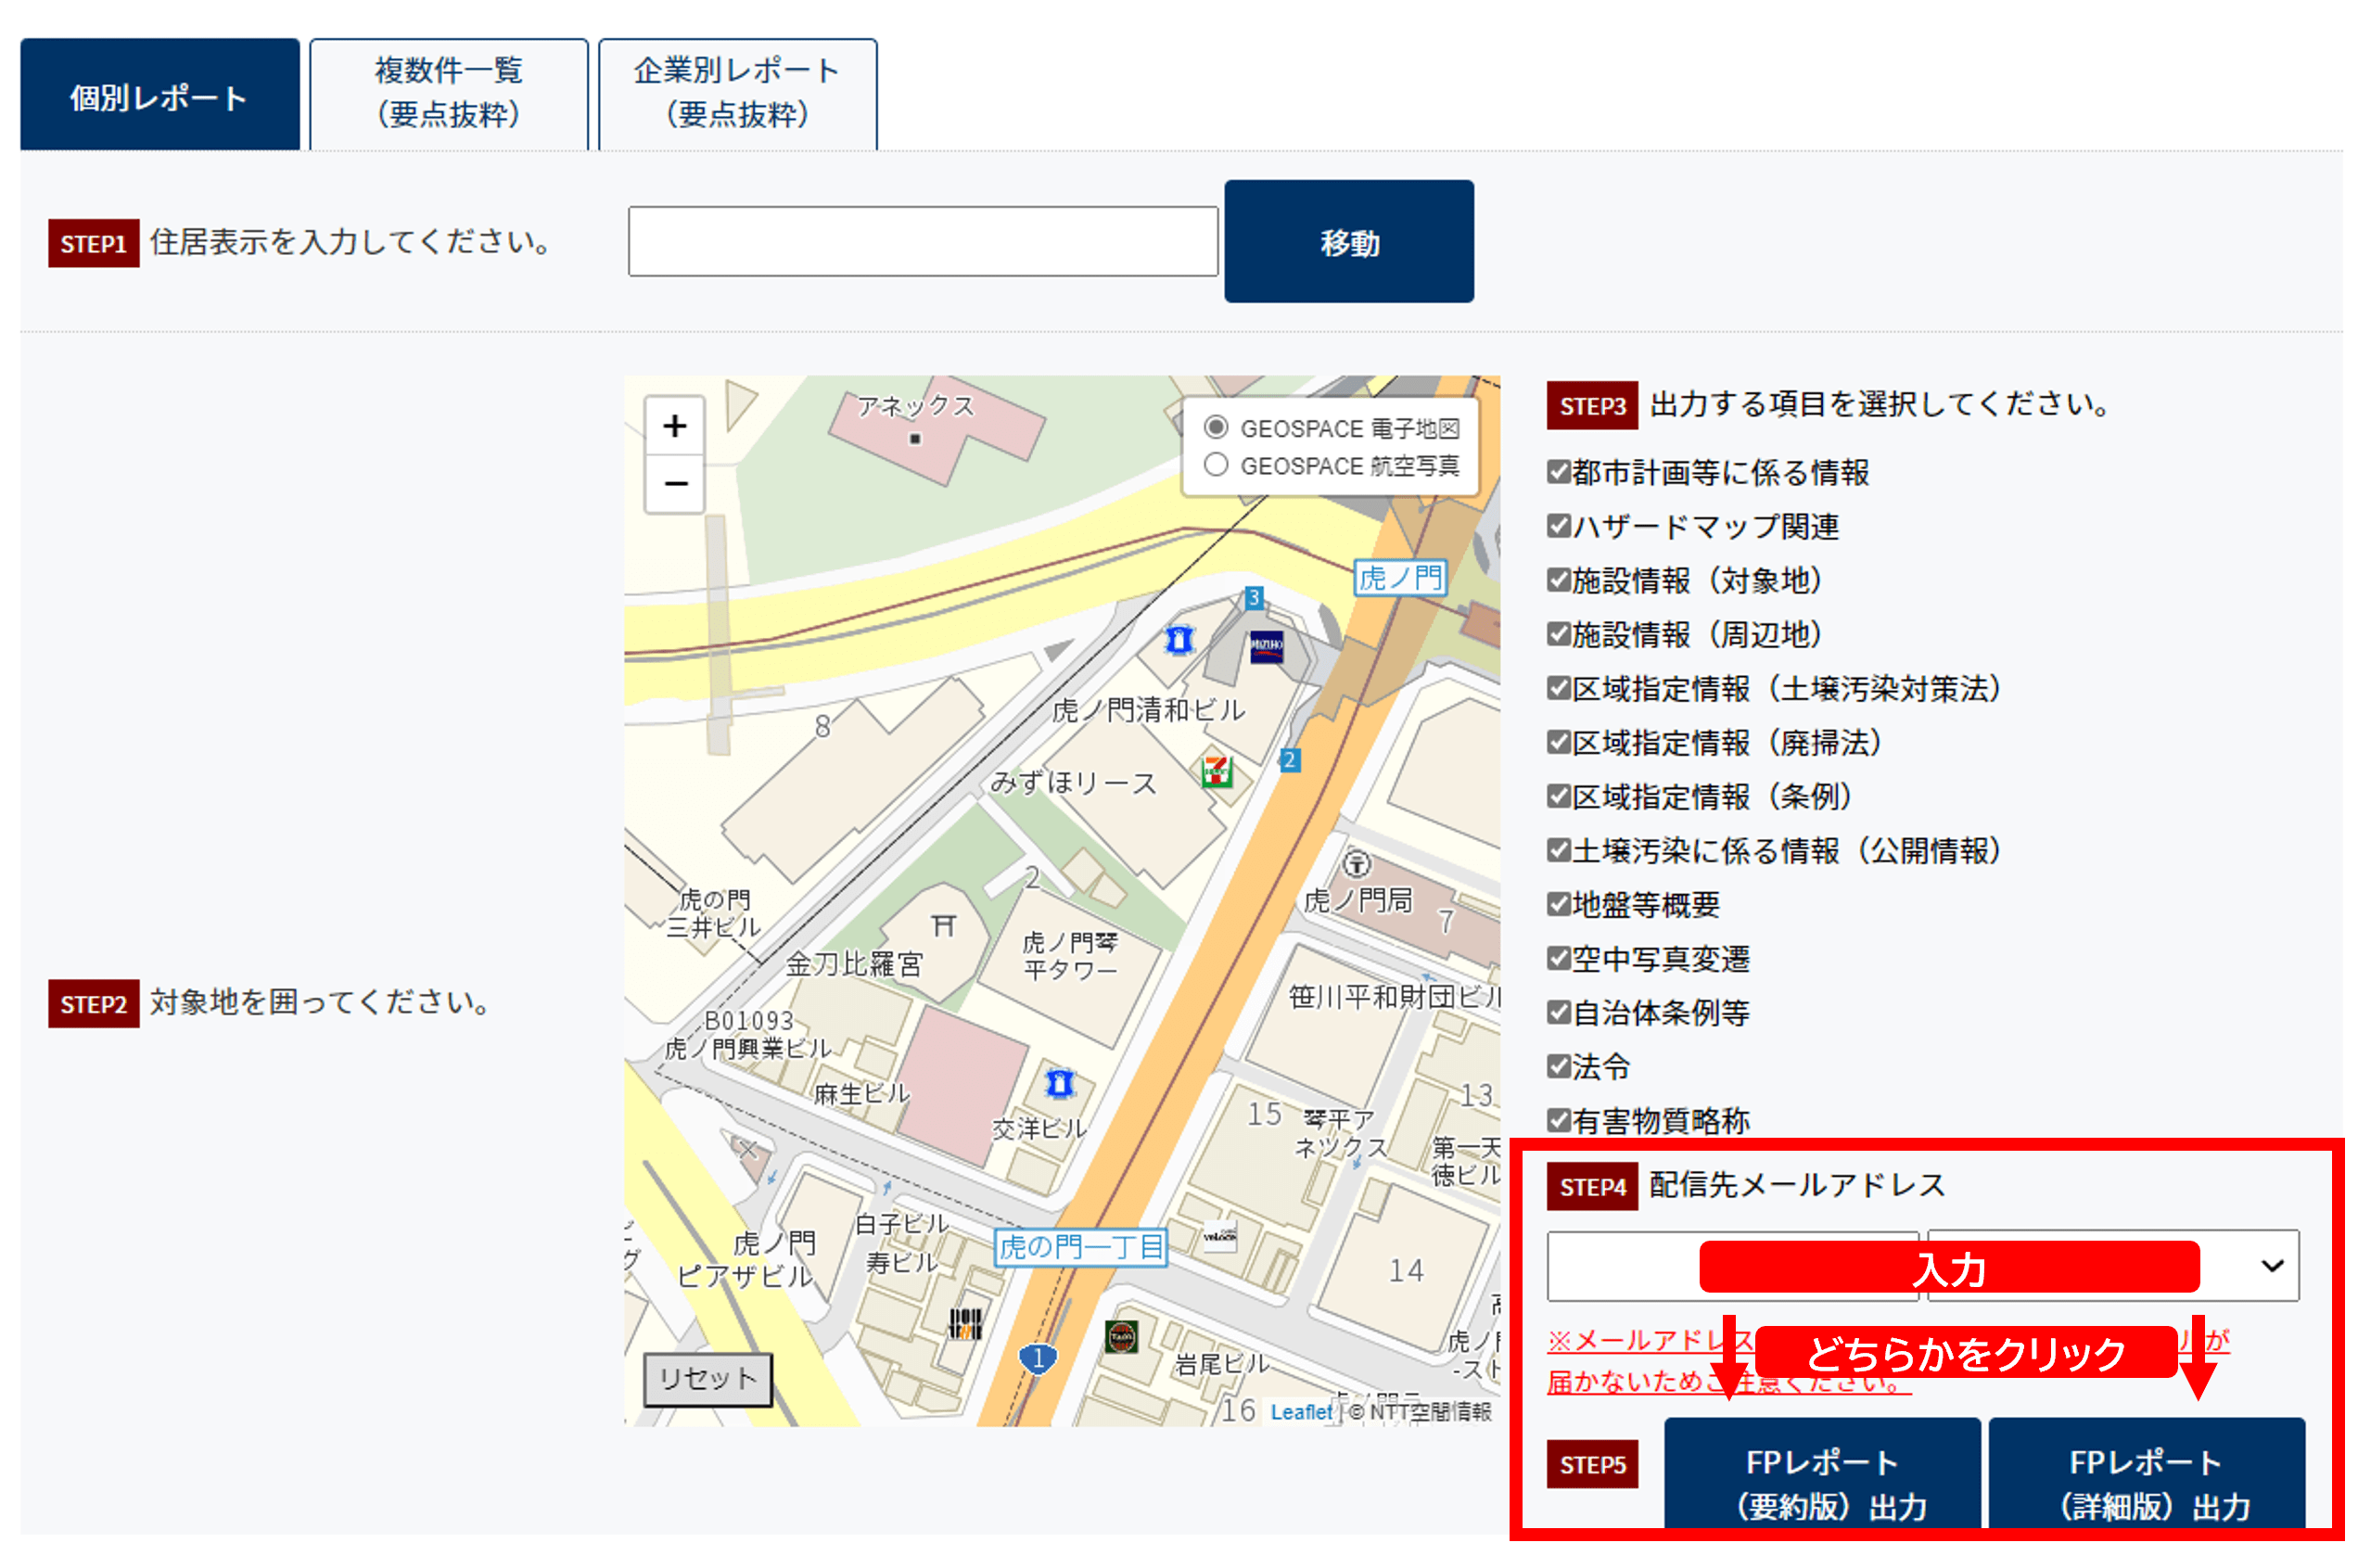The width and height of the screenshot is (2358, 1568).
Task: Zoom in on the map
Action: pos(675,426)
